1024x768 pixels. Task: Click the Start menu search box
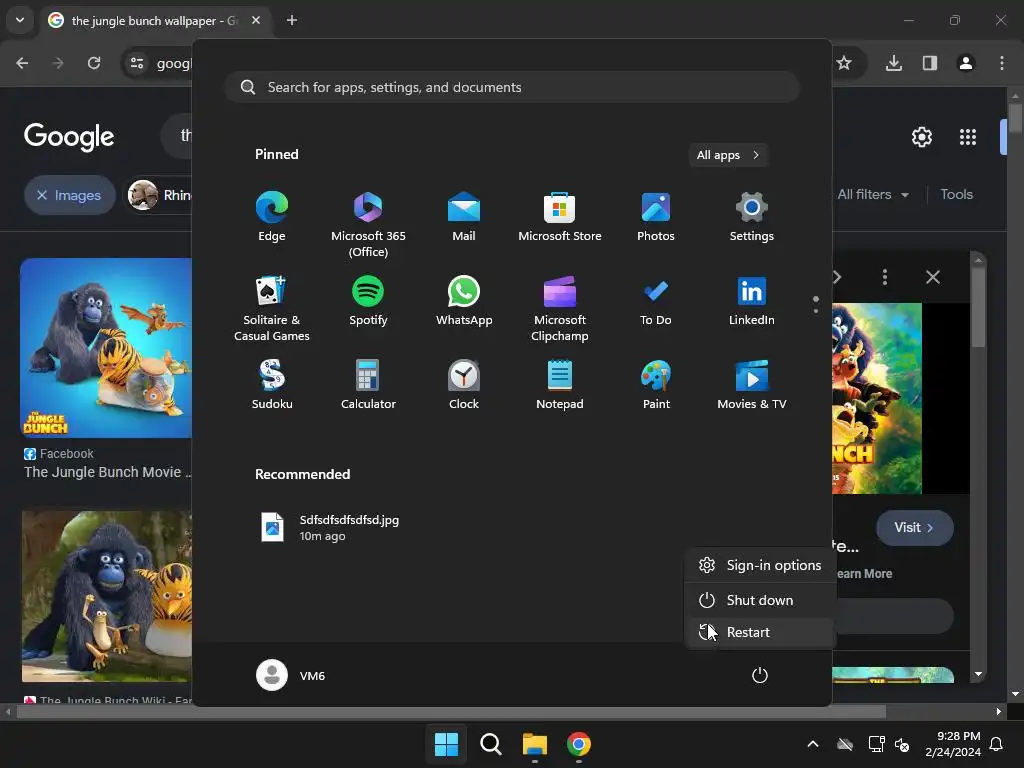pyautogui.click(x=513, y=88)
